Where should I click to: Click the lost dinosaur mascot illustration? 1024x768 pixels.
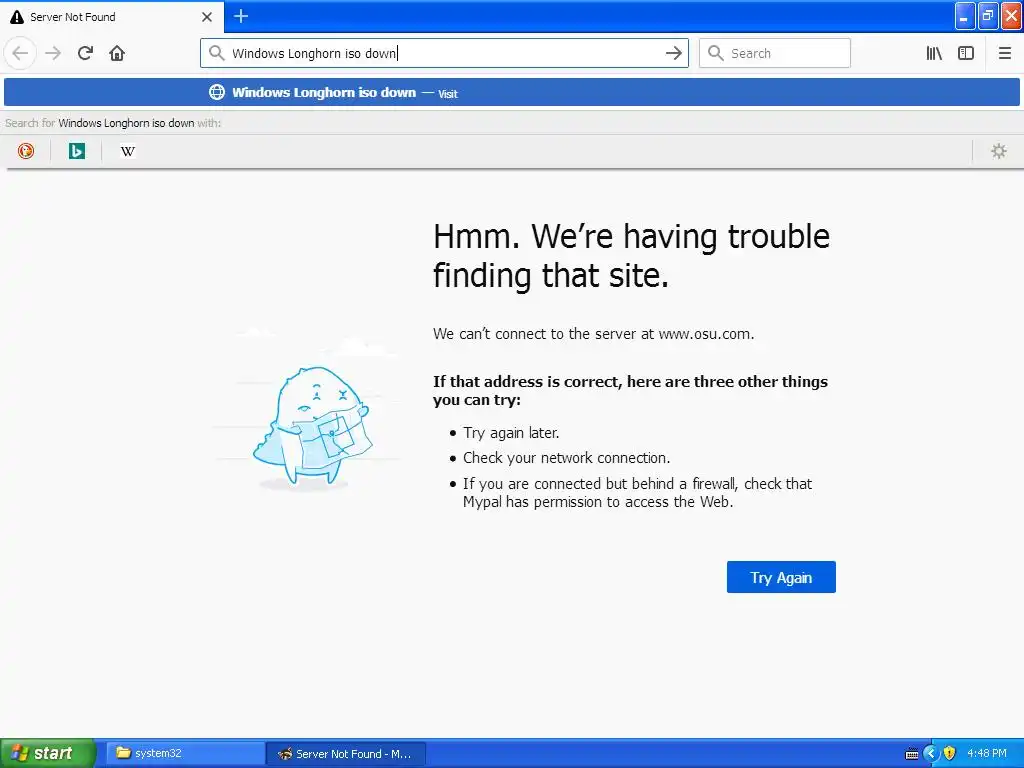coord(312,425)
